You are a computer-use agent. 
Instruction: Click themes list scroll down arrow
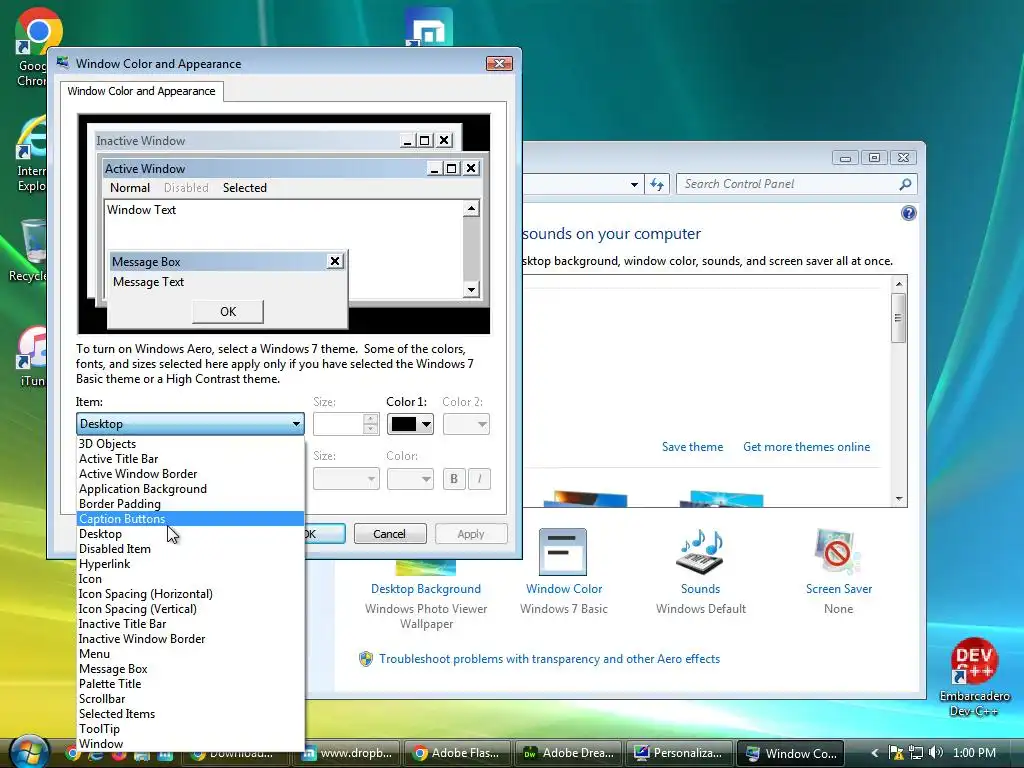[x=899, y=499]
